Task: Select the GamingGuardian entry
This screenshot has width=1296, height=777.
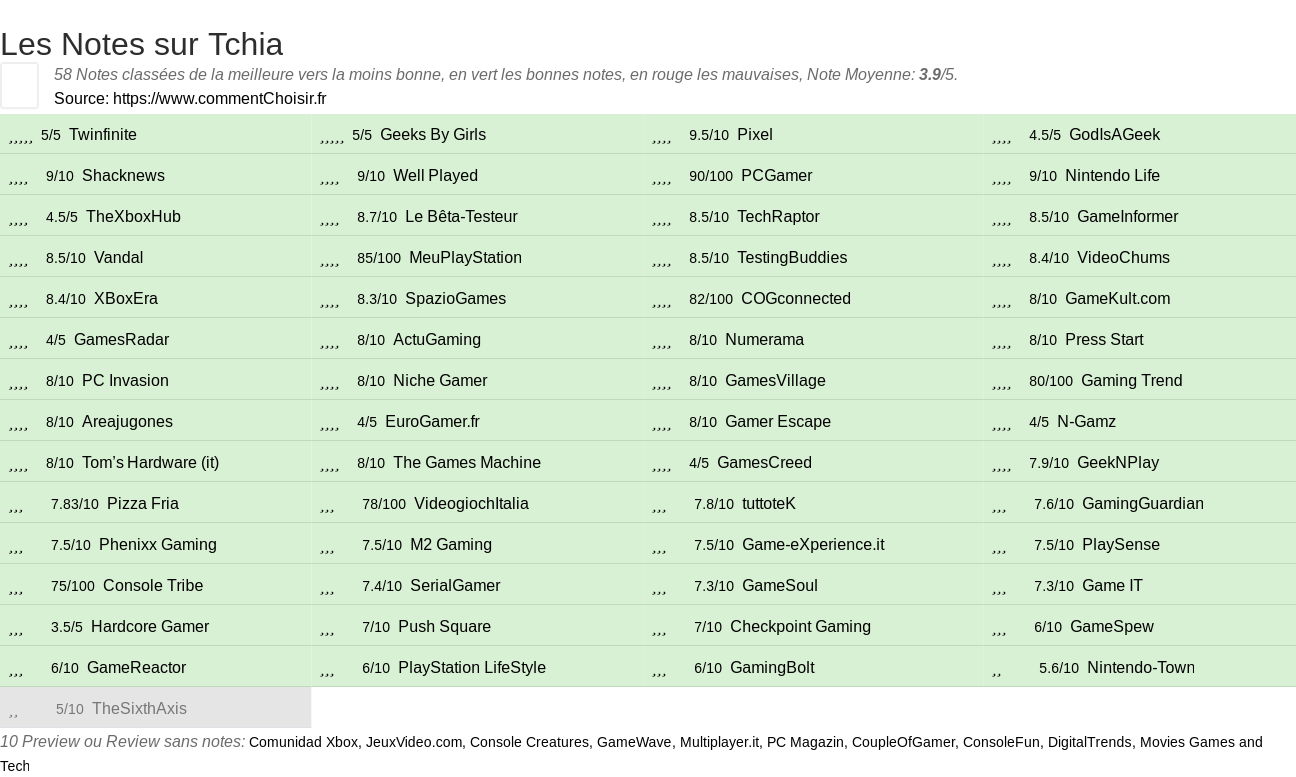Action: point(1143,503)
